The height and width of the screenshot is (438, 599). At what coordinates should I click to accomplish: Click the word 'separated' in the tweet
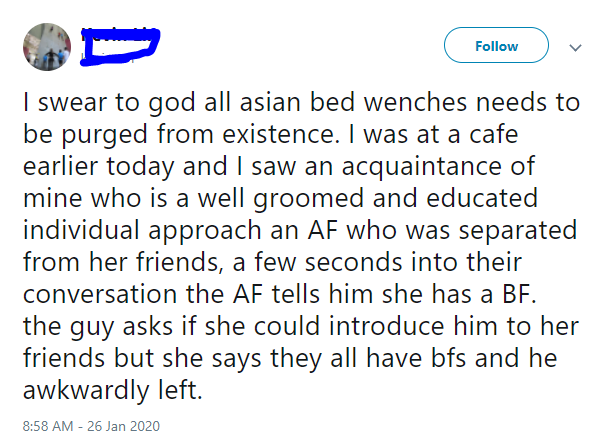click(x=518, y=231)
